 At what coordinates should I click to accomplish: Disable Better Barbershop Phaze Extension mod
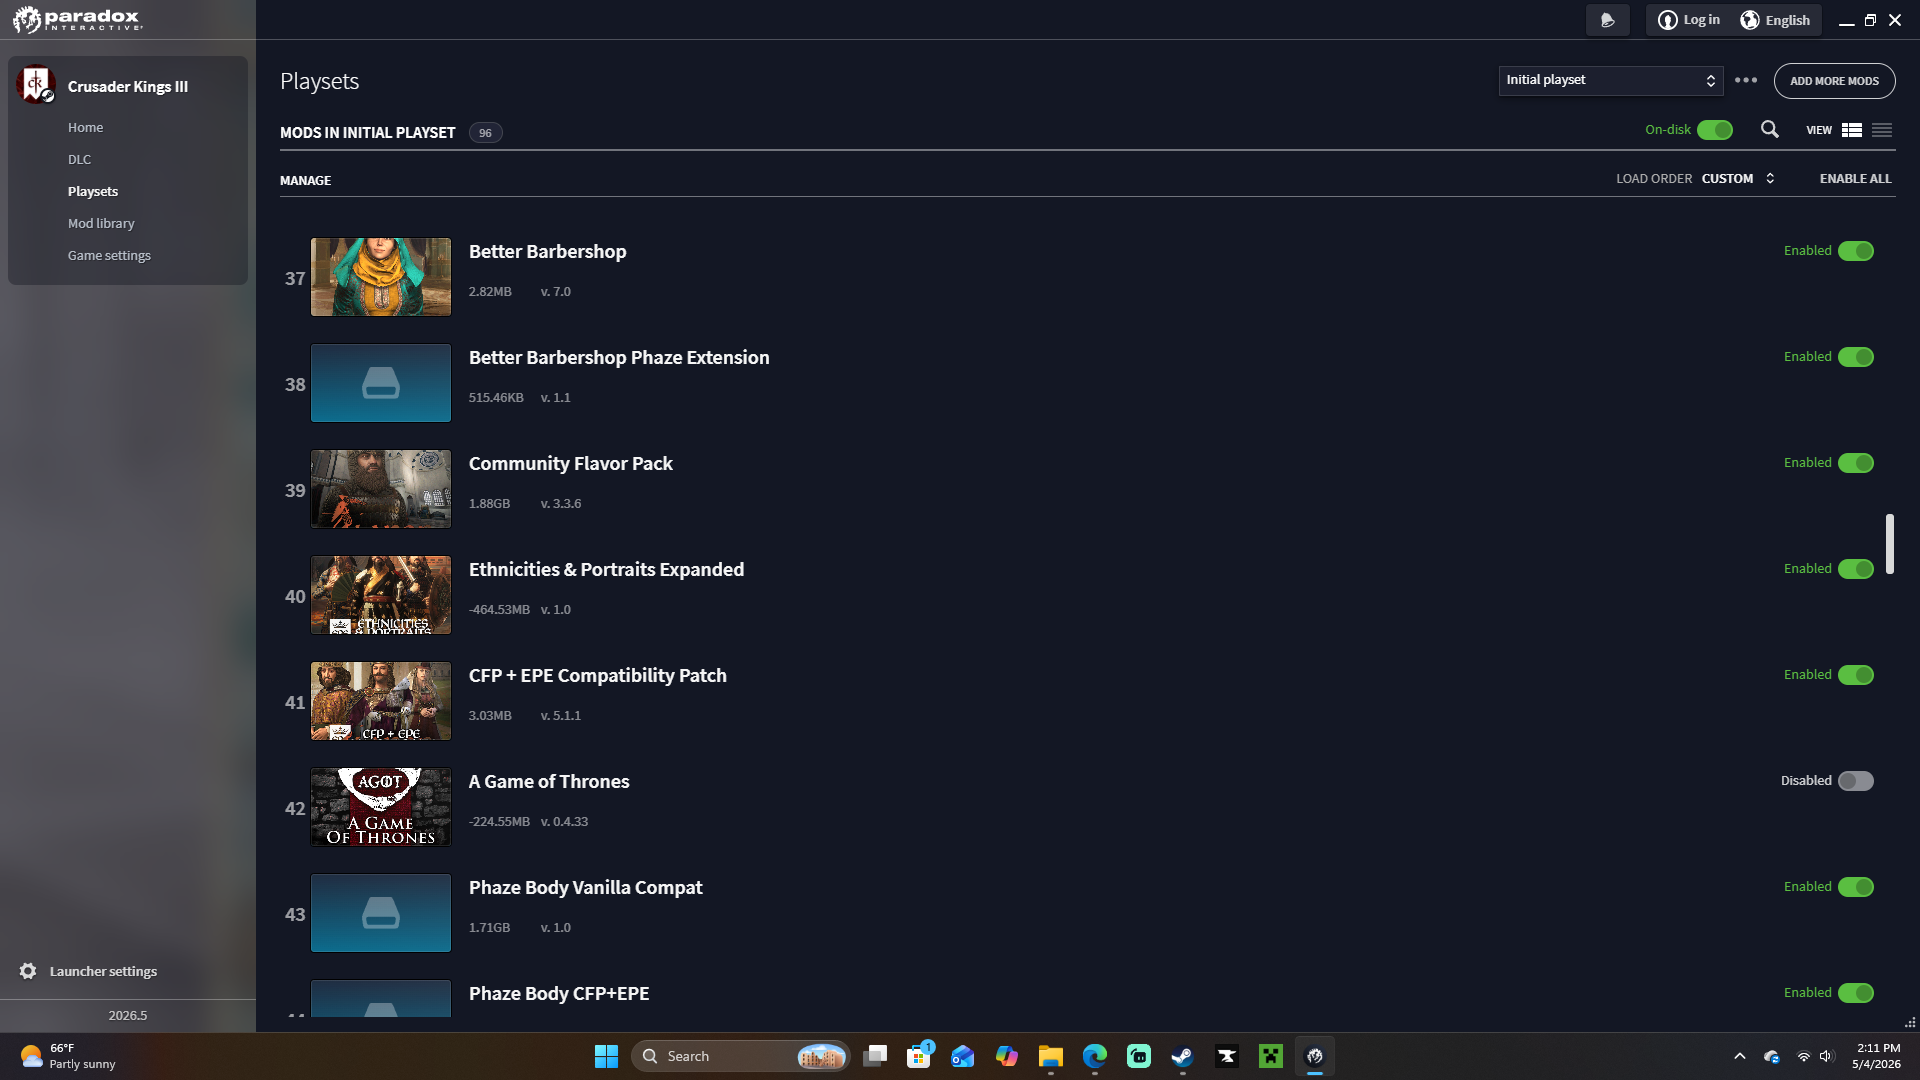click(1856, 357)
